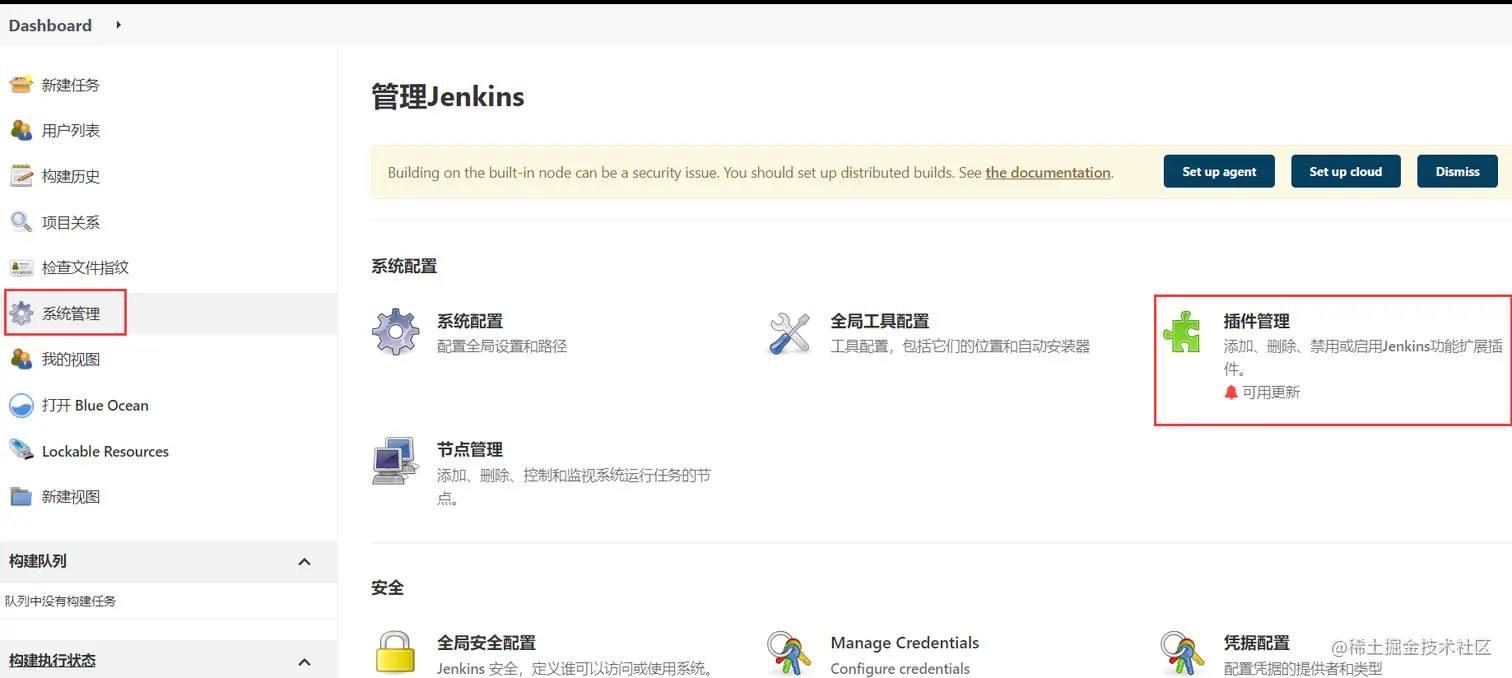The width and height of the screenshot is (1512, 678).
Task: Open 插件管理 via green puzzle icon
Action: click(1182, 333)
